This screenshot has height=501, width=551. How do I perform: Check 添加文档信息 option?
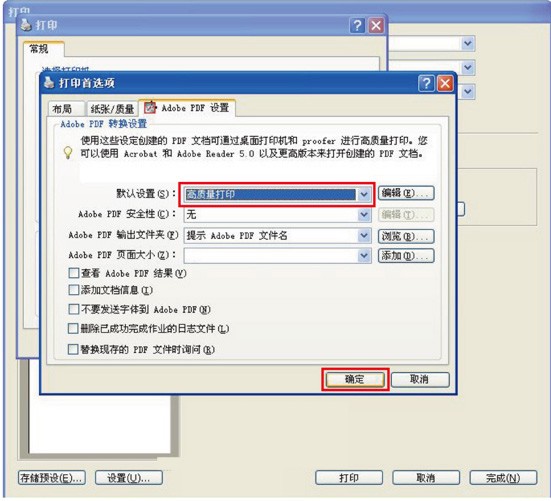click(x=73, y=290)
